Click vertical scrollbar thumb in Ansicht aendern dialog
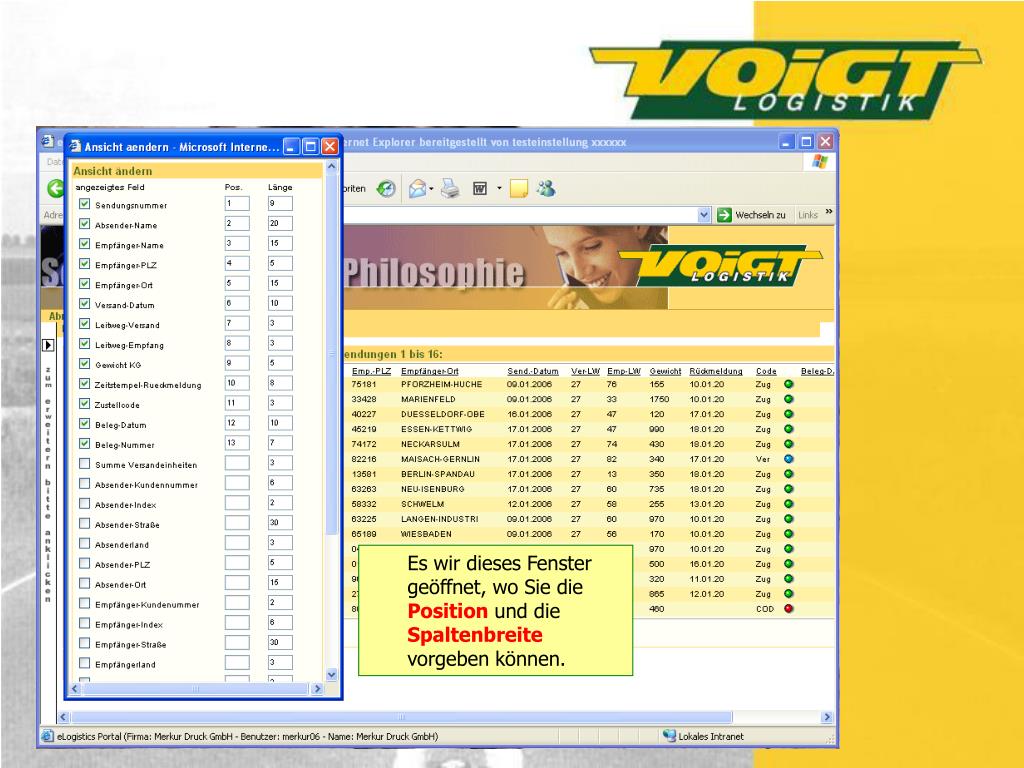Image resolution: width=1024 pixels, height=768 pixels. [331, 354]
